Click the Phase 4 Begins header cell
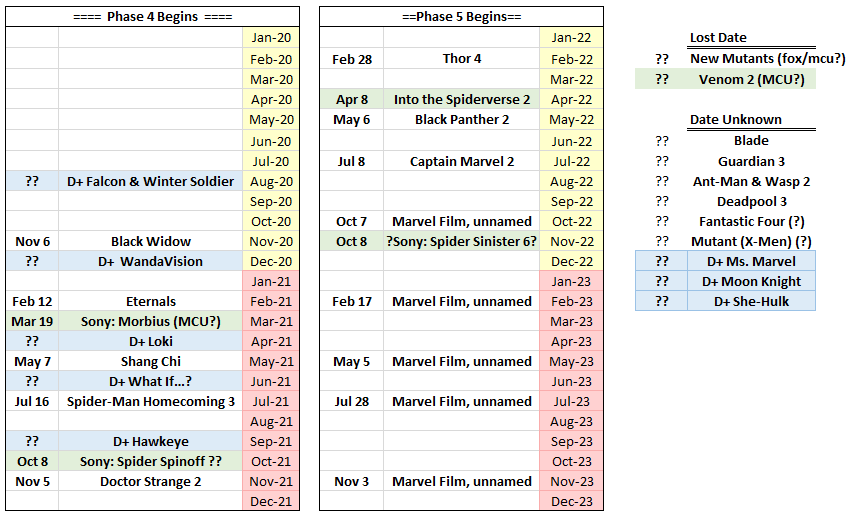Screen dimensions: 850x515 pyautogui.click(x=153, y=17)
